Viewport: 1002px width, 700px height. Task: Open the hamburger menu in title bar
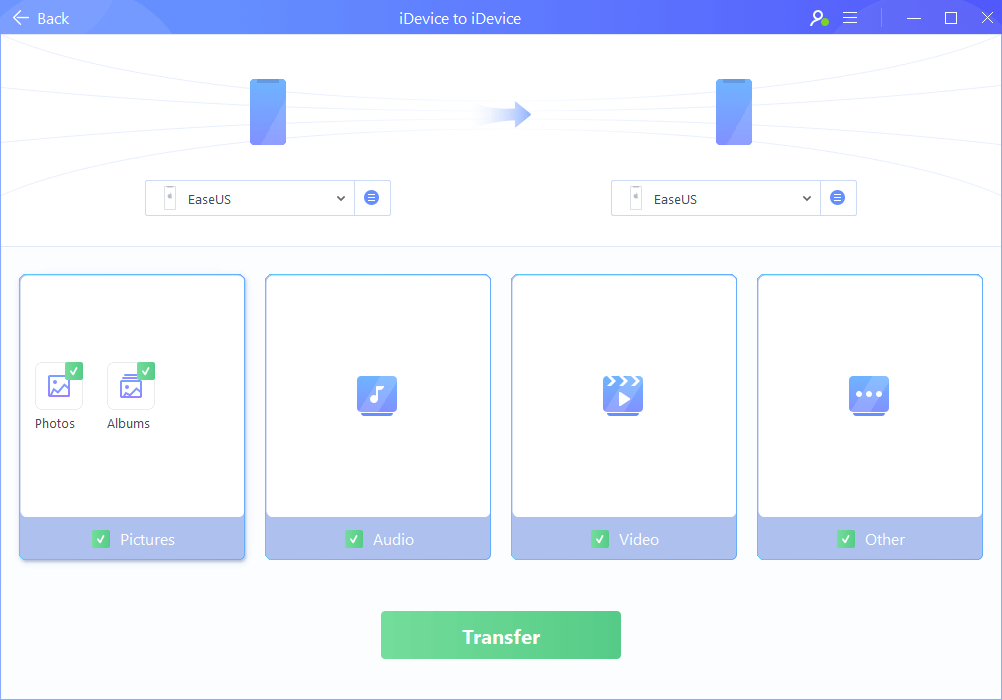click(x=850, y=18)
